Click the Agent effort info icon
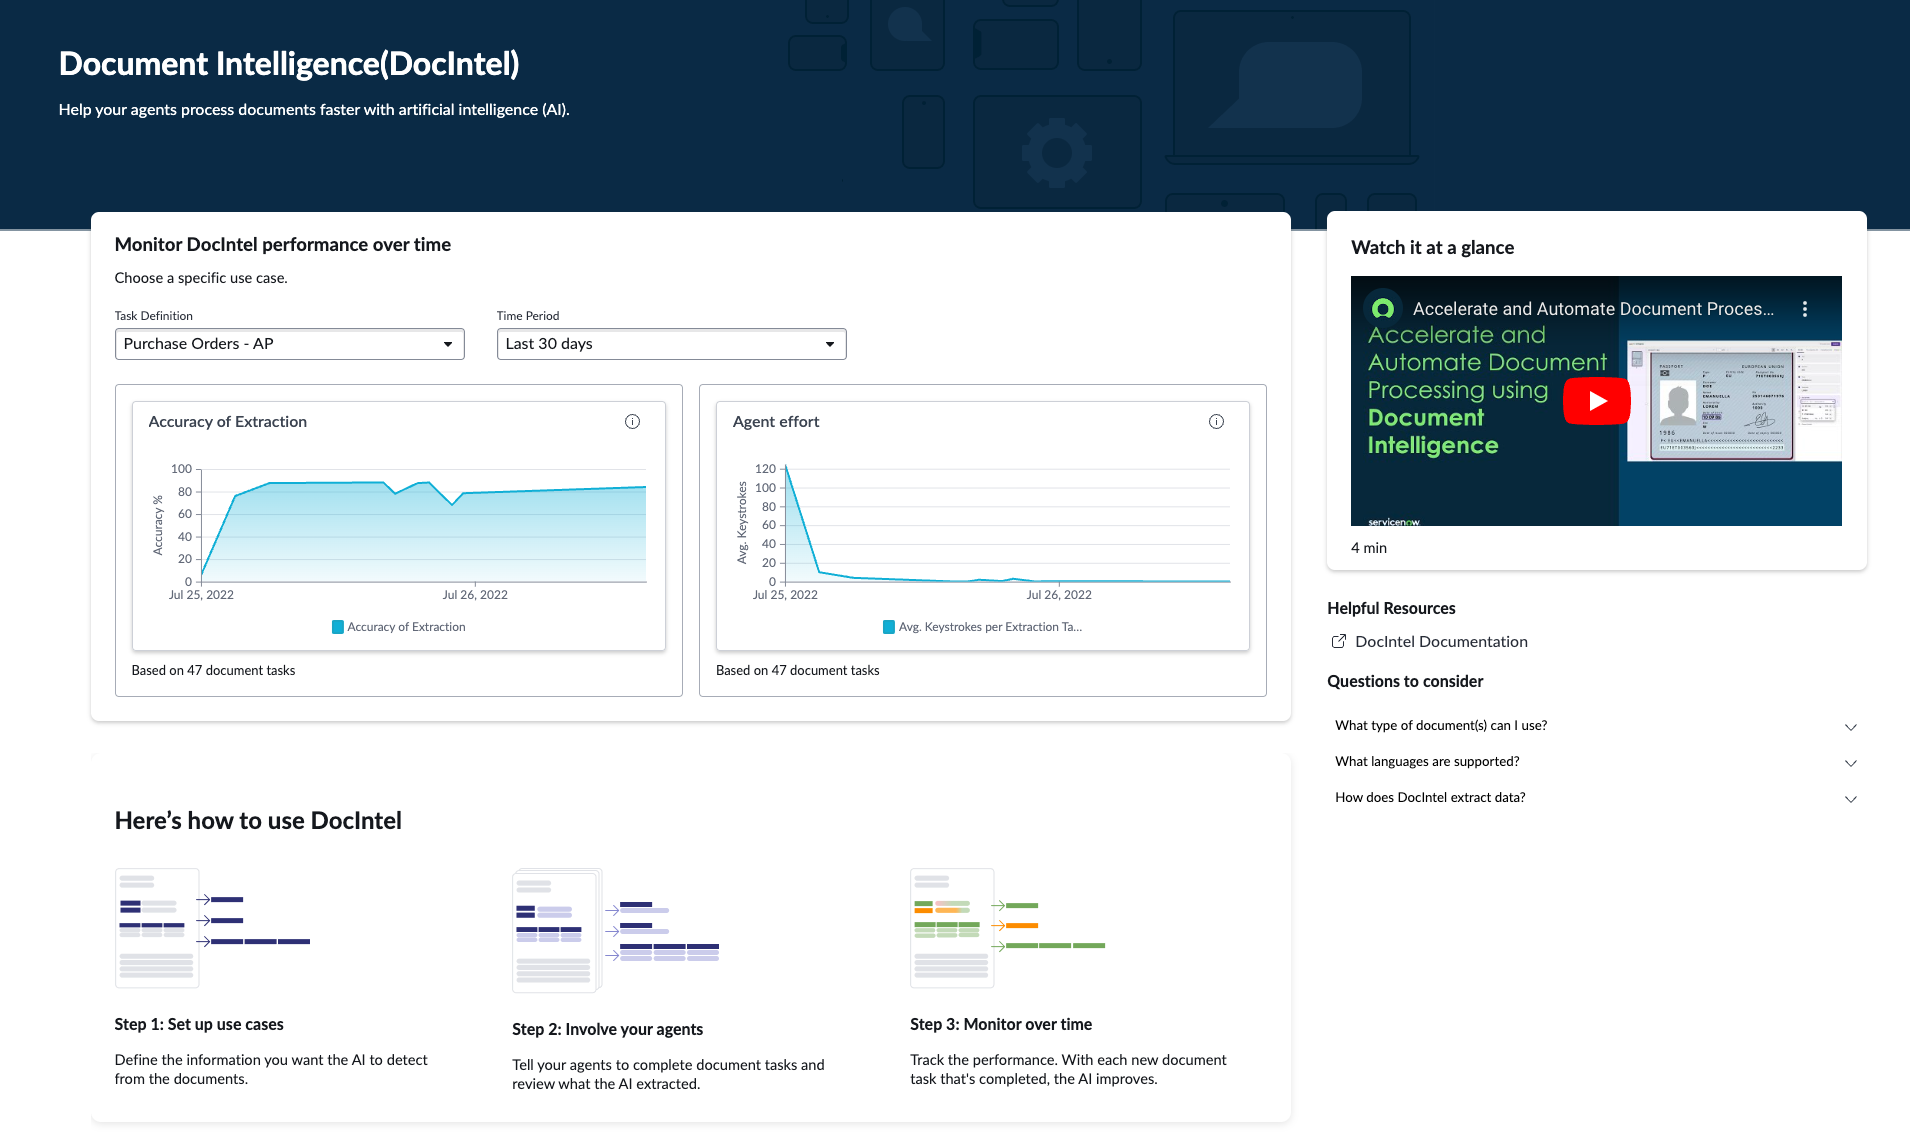The image size is (1910, 1132). [x=1216, y=422]
